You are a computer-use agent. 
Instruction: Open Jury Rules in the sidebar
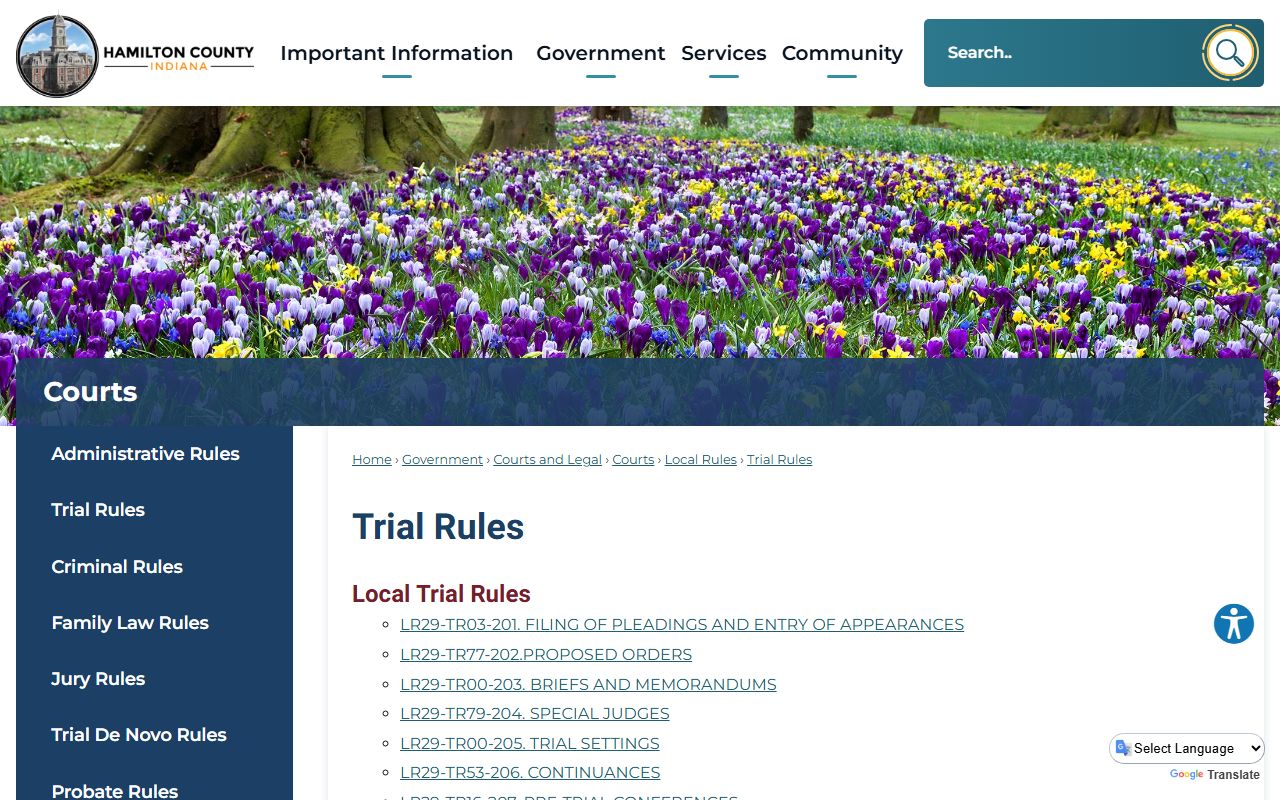coord(154,679)
